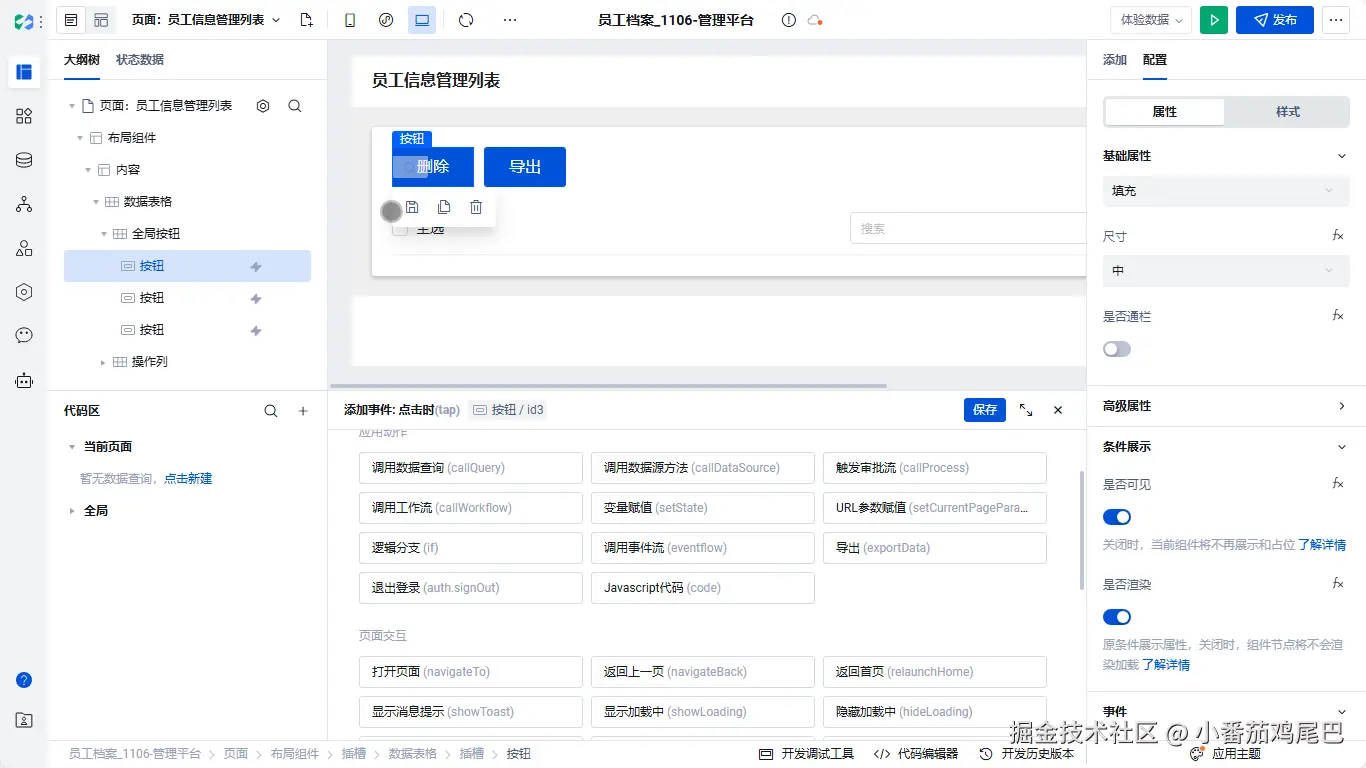The image size is (1366, 768).
Task: Collapse the 基础属性 section
Action: (x=1342, y=156)
